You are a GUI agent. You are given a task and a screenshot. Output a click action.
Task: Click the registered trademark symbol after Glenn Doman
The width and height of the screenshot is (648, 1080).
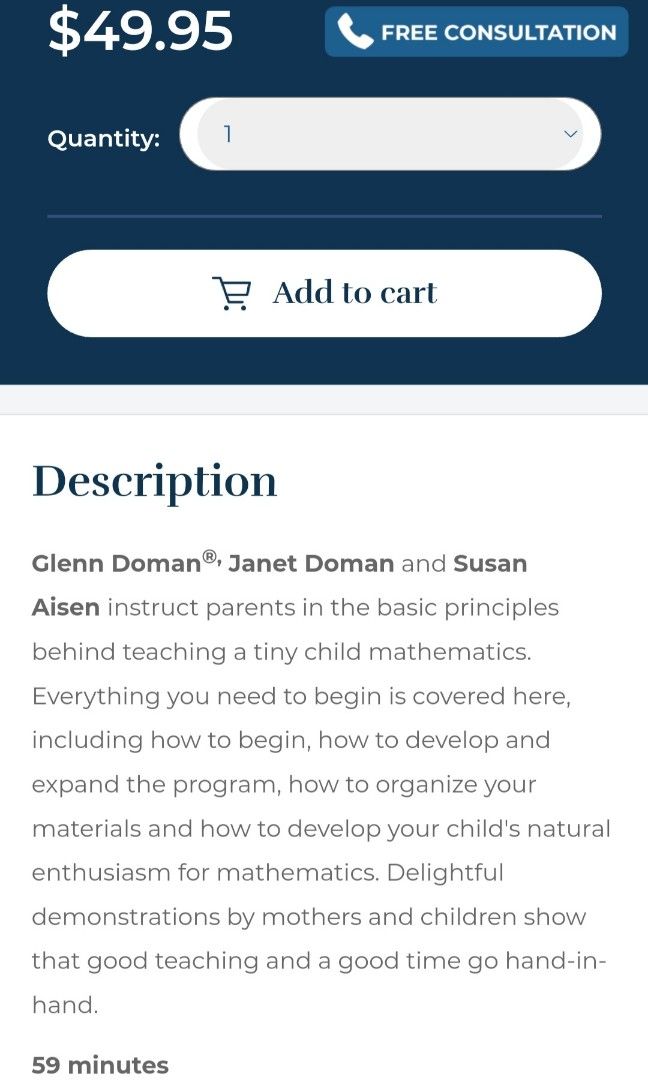211,558
